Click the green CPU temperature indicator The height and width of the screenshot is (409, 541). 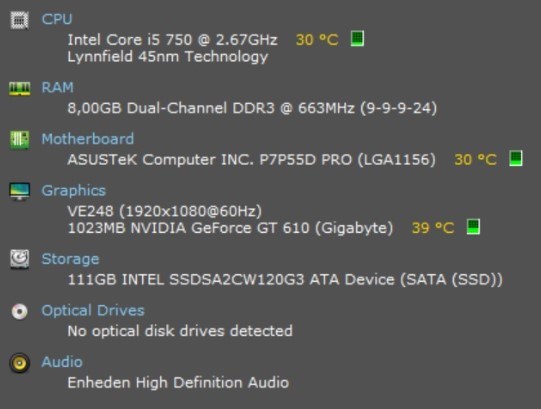[357, 38]
